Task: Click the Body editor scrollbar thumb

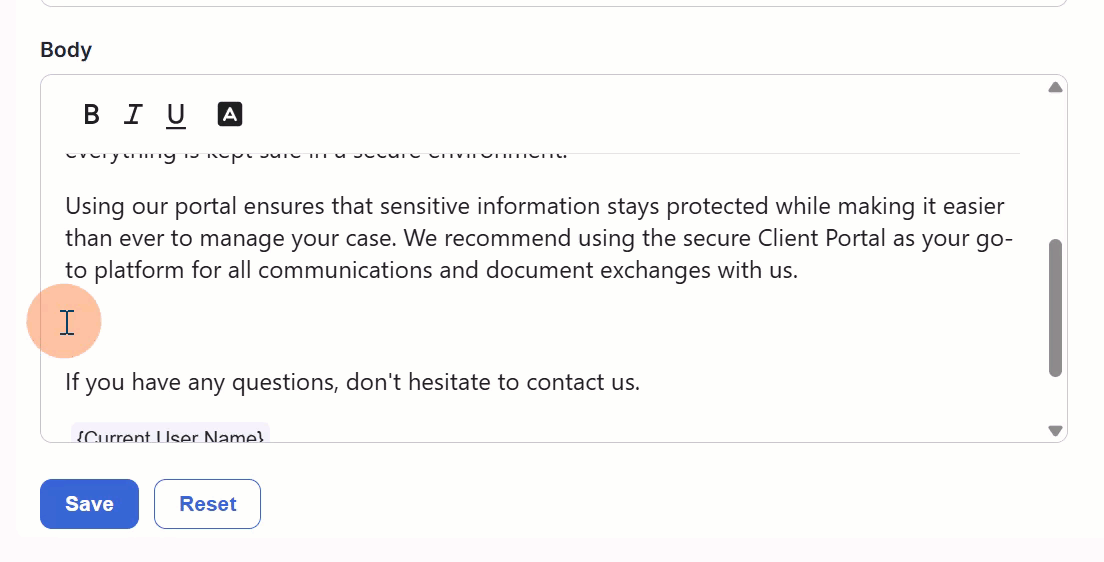Action: coord(1055,307)
